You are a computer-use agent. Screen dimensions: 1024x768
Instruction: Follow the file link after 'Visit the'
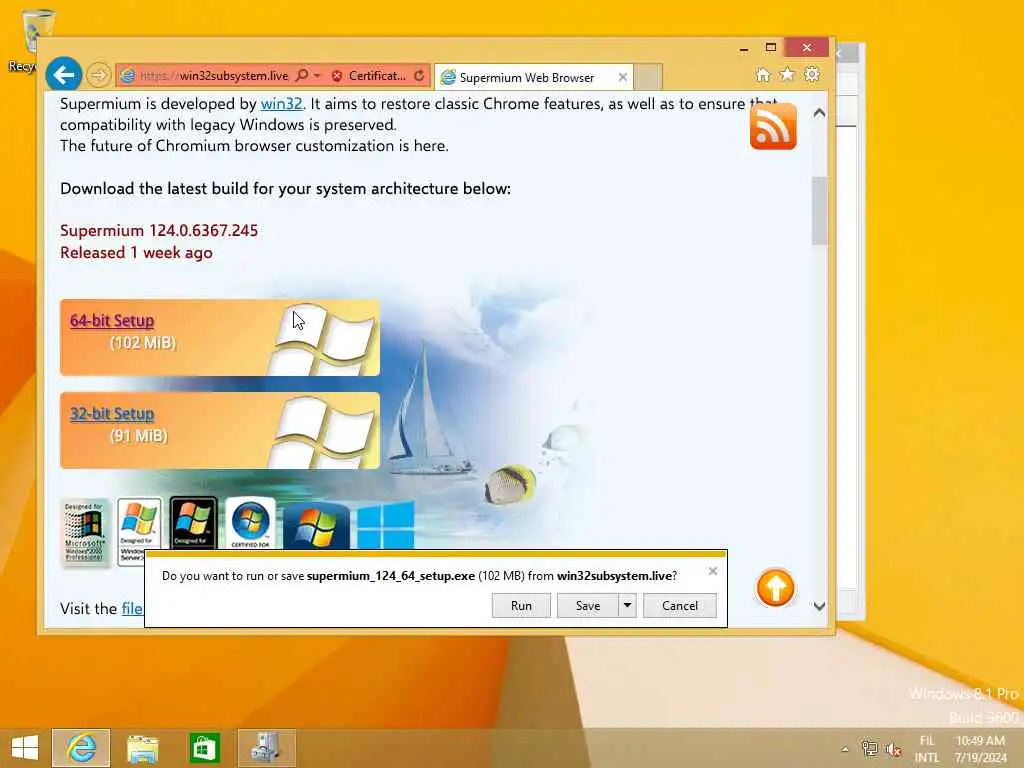pos(131,609)
